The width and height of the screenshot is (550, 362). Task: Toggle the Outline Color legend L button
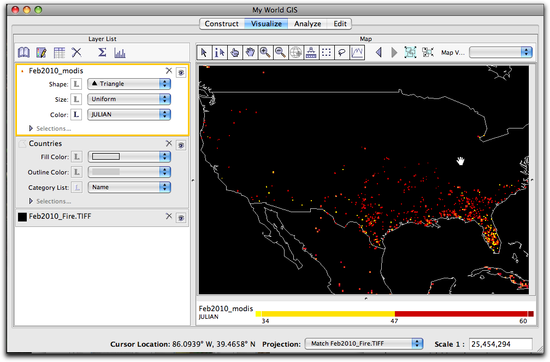pos(76,172)
